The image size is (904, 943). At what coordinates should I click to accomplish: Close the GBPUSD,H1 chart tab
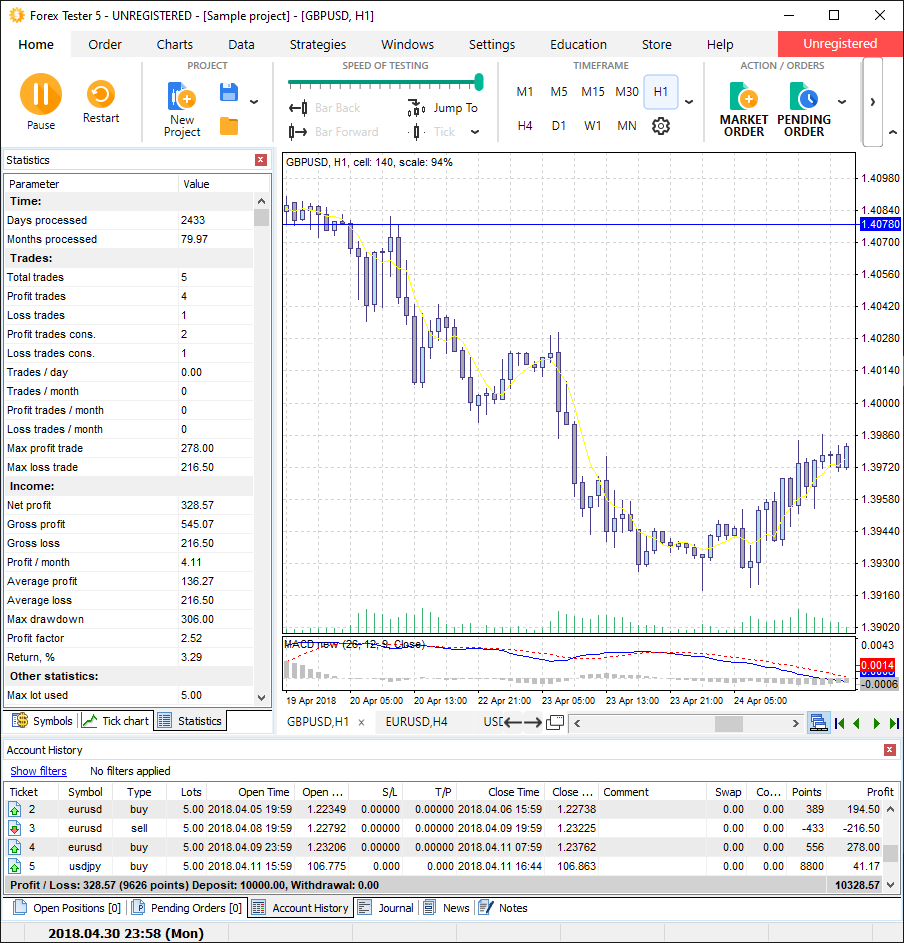click(x=361, y=722)
